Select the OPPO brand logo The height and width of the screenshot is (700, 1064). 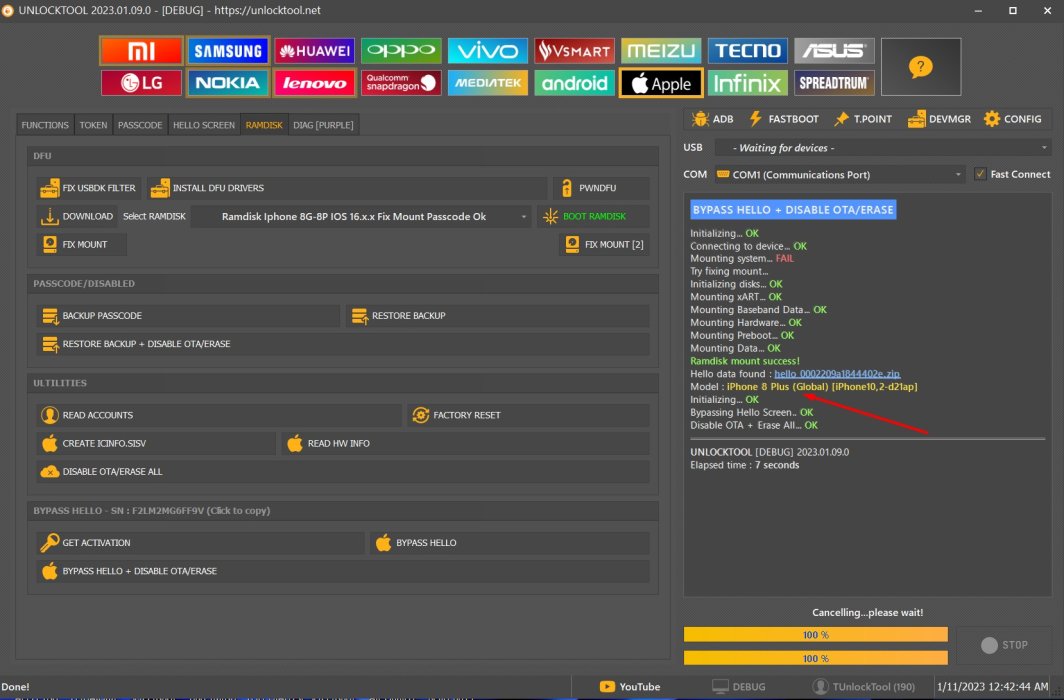tap(401, 51)
